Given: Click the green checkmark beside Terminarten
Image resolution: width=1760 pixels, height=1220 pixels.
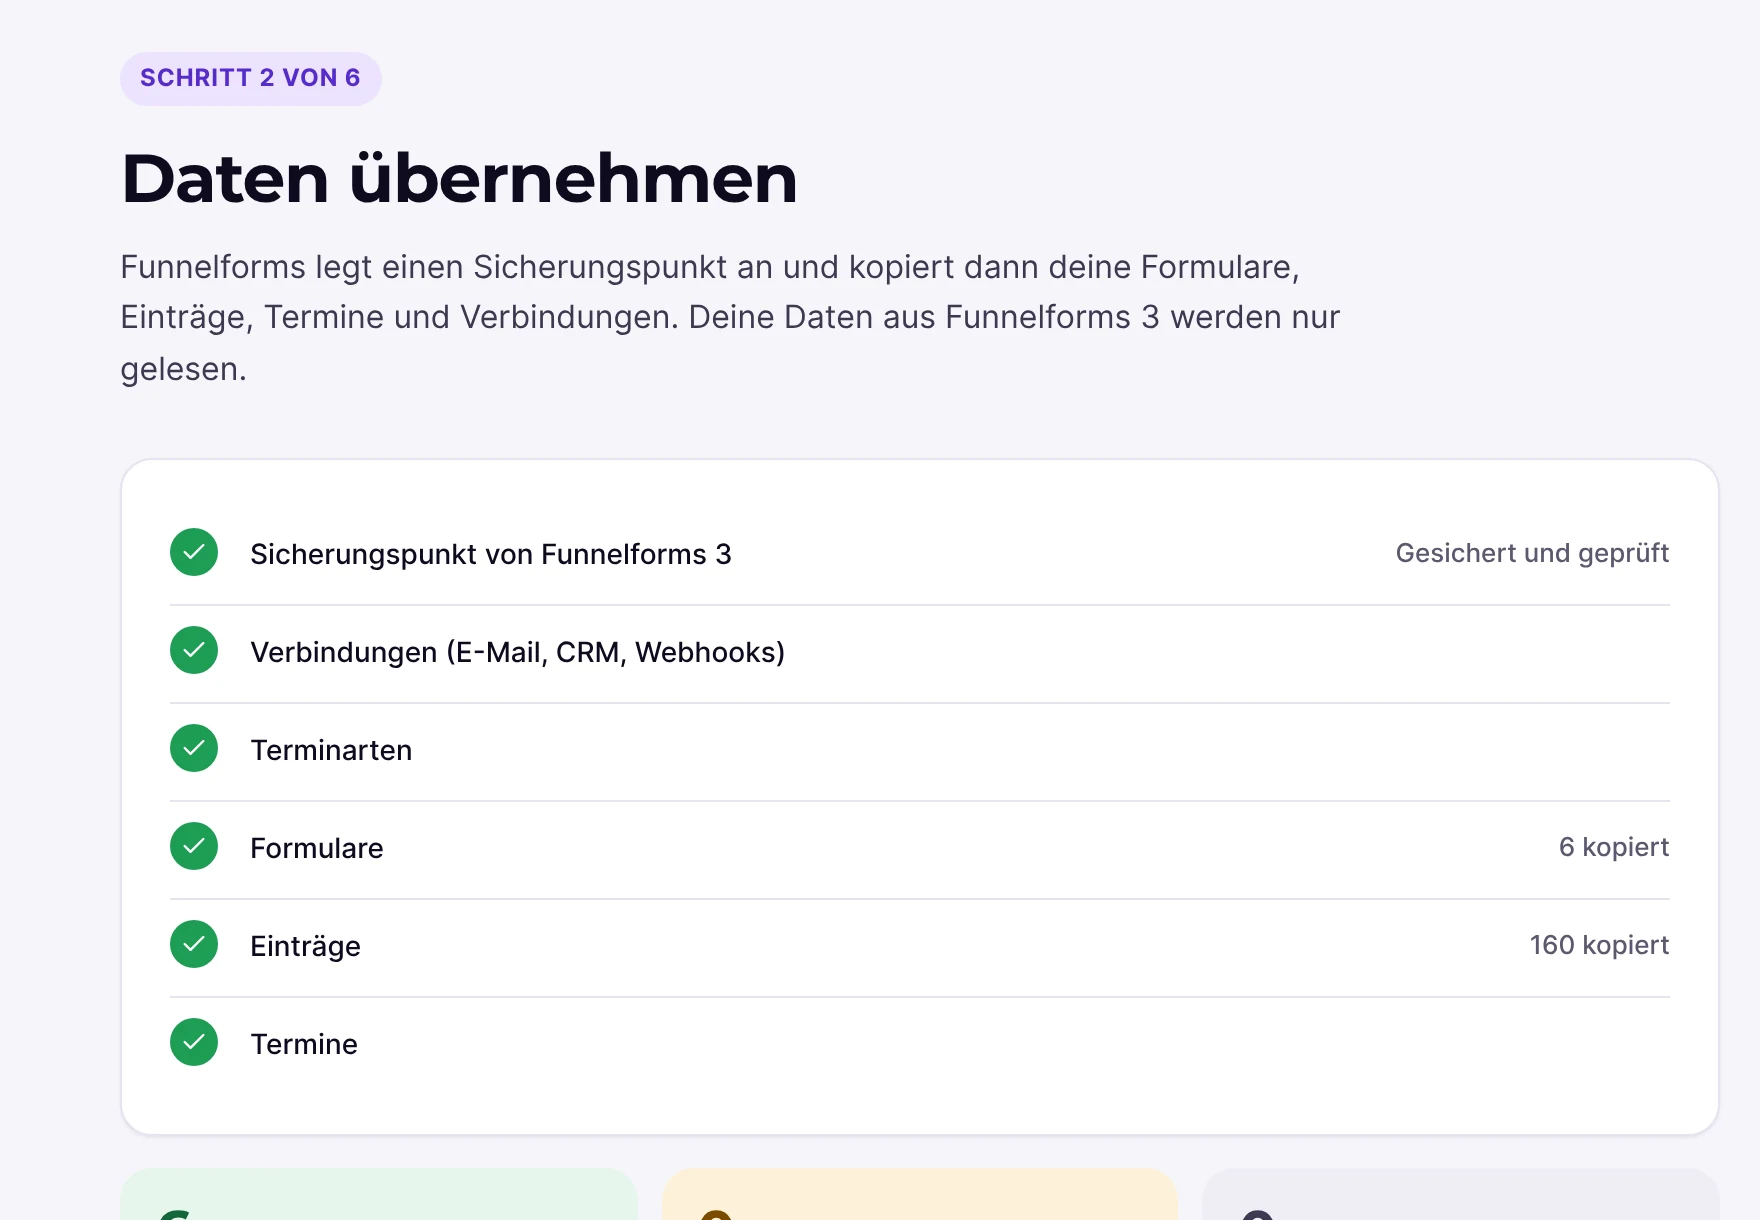Looking at the screenshot, I should click(194, 748).
